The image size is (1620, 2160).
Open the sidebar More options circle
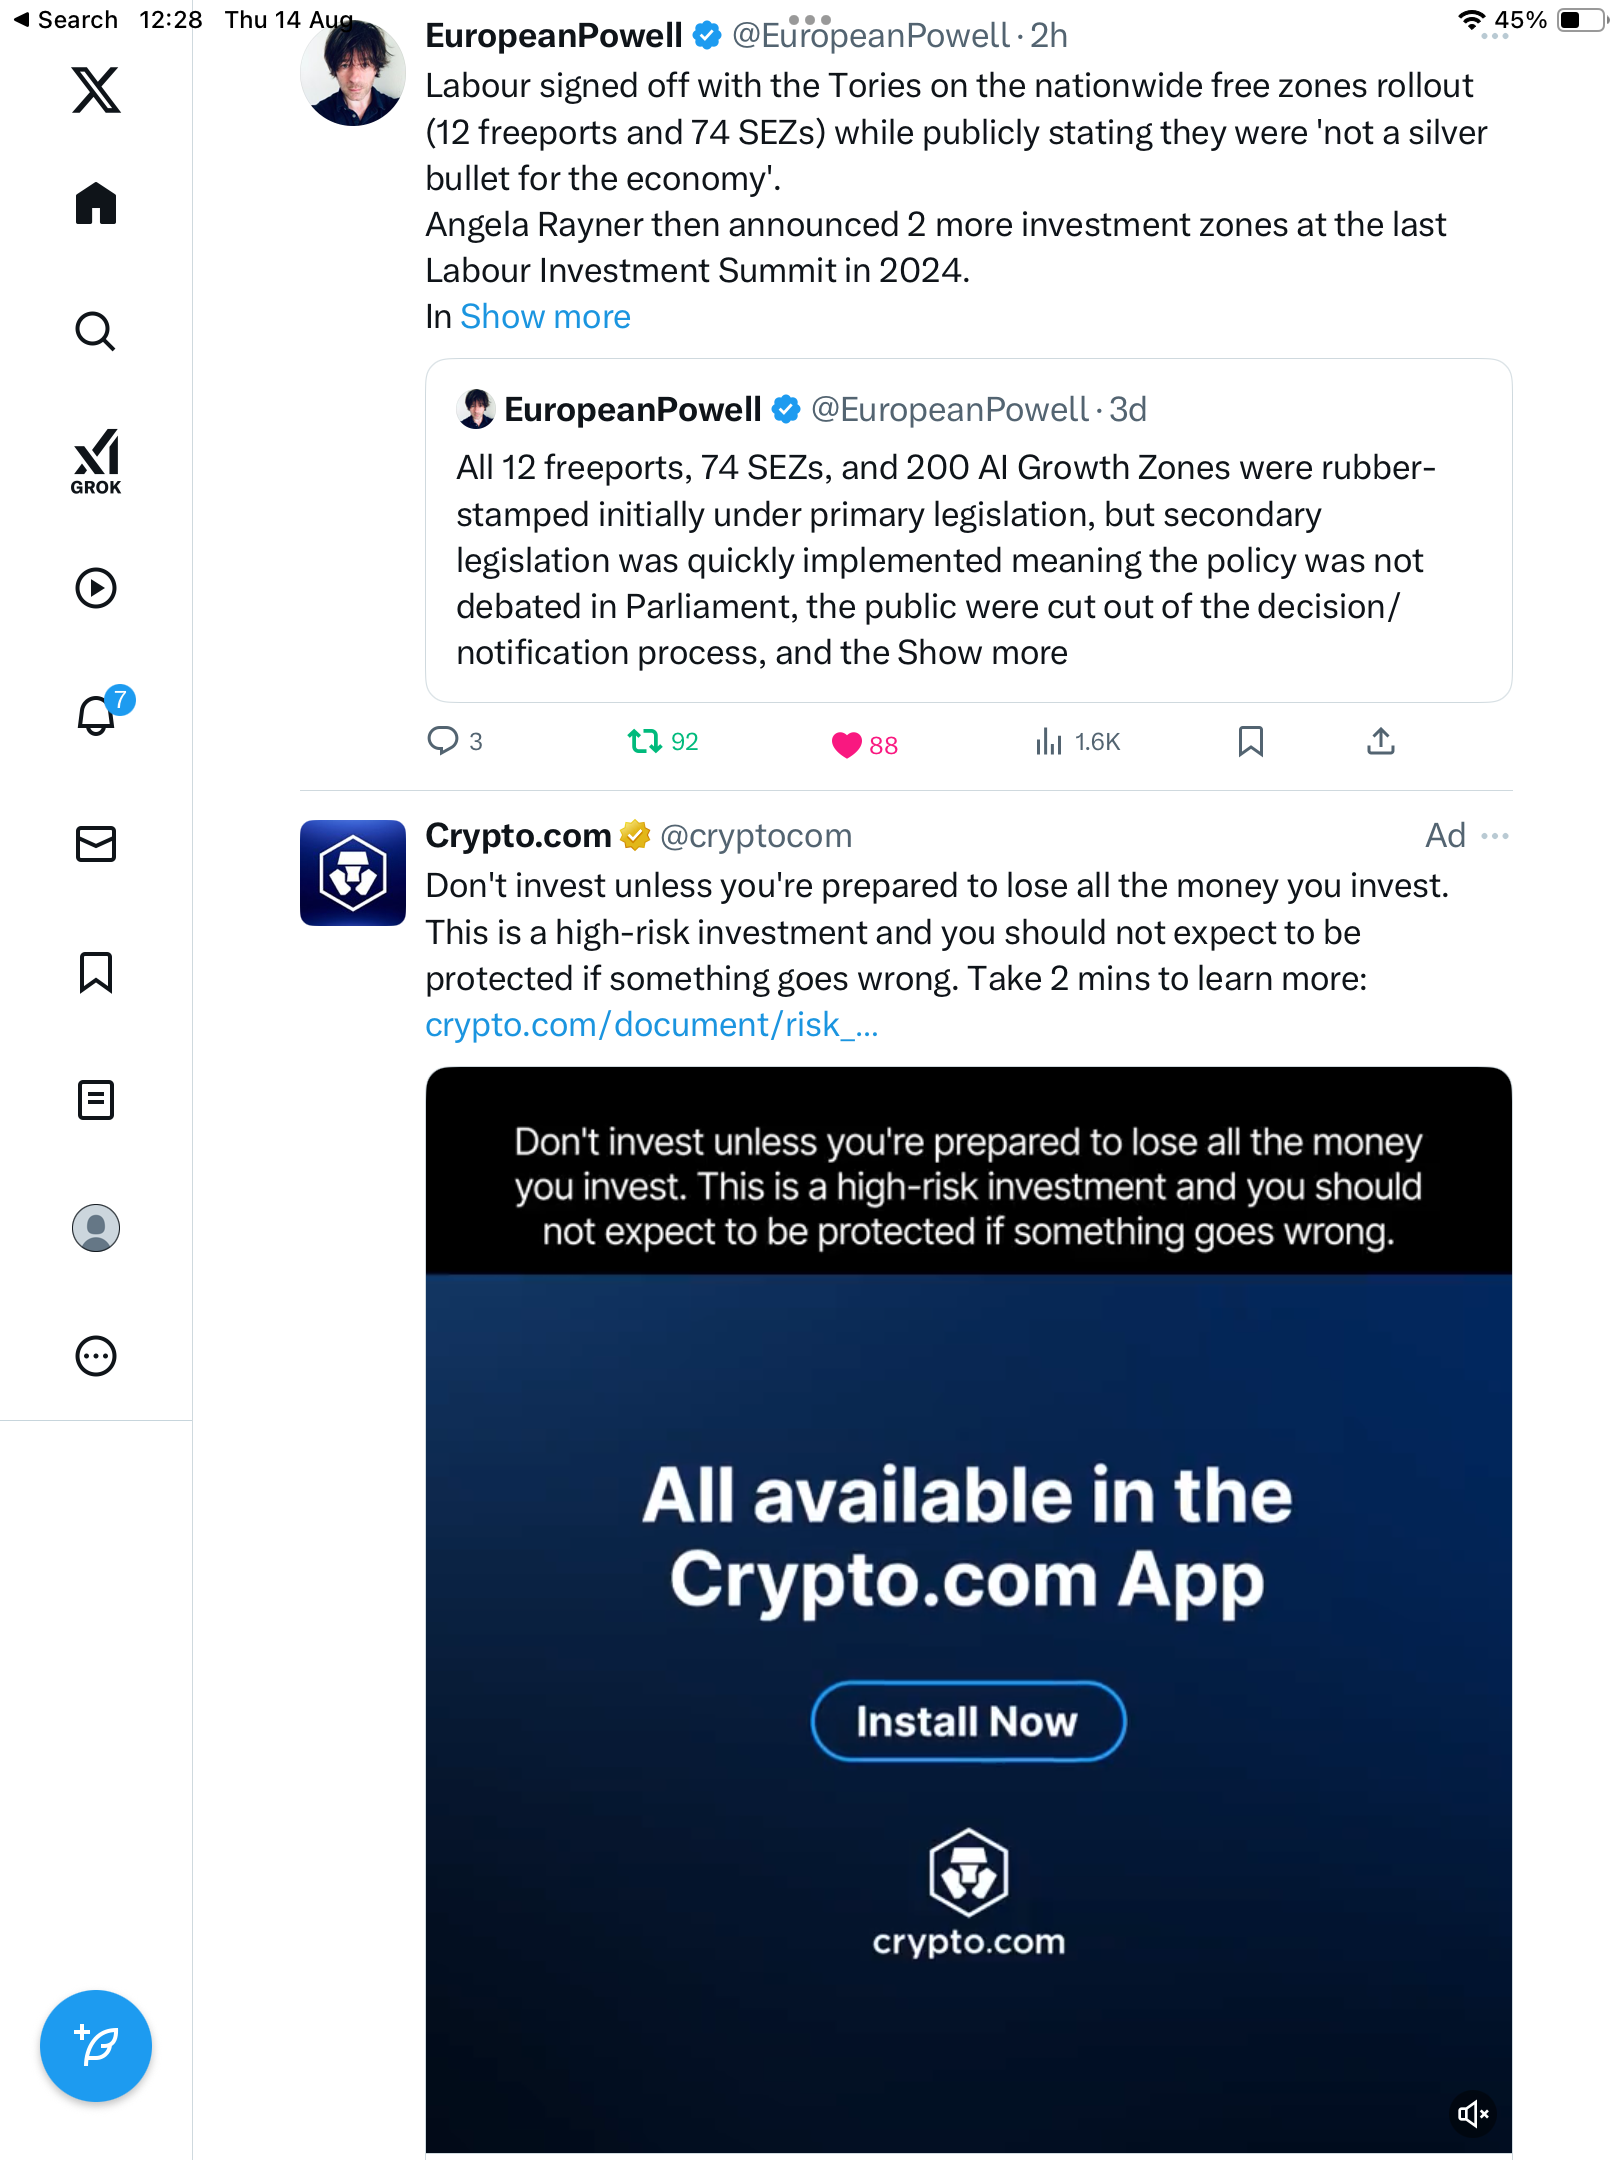click(x=96, y=1356)
